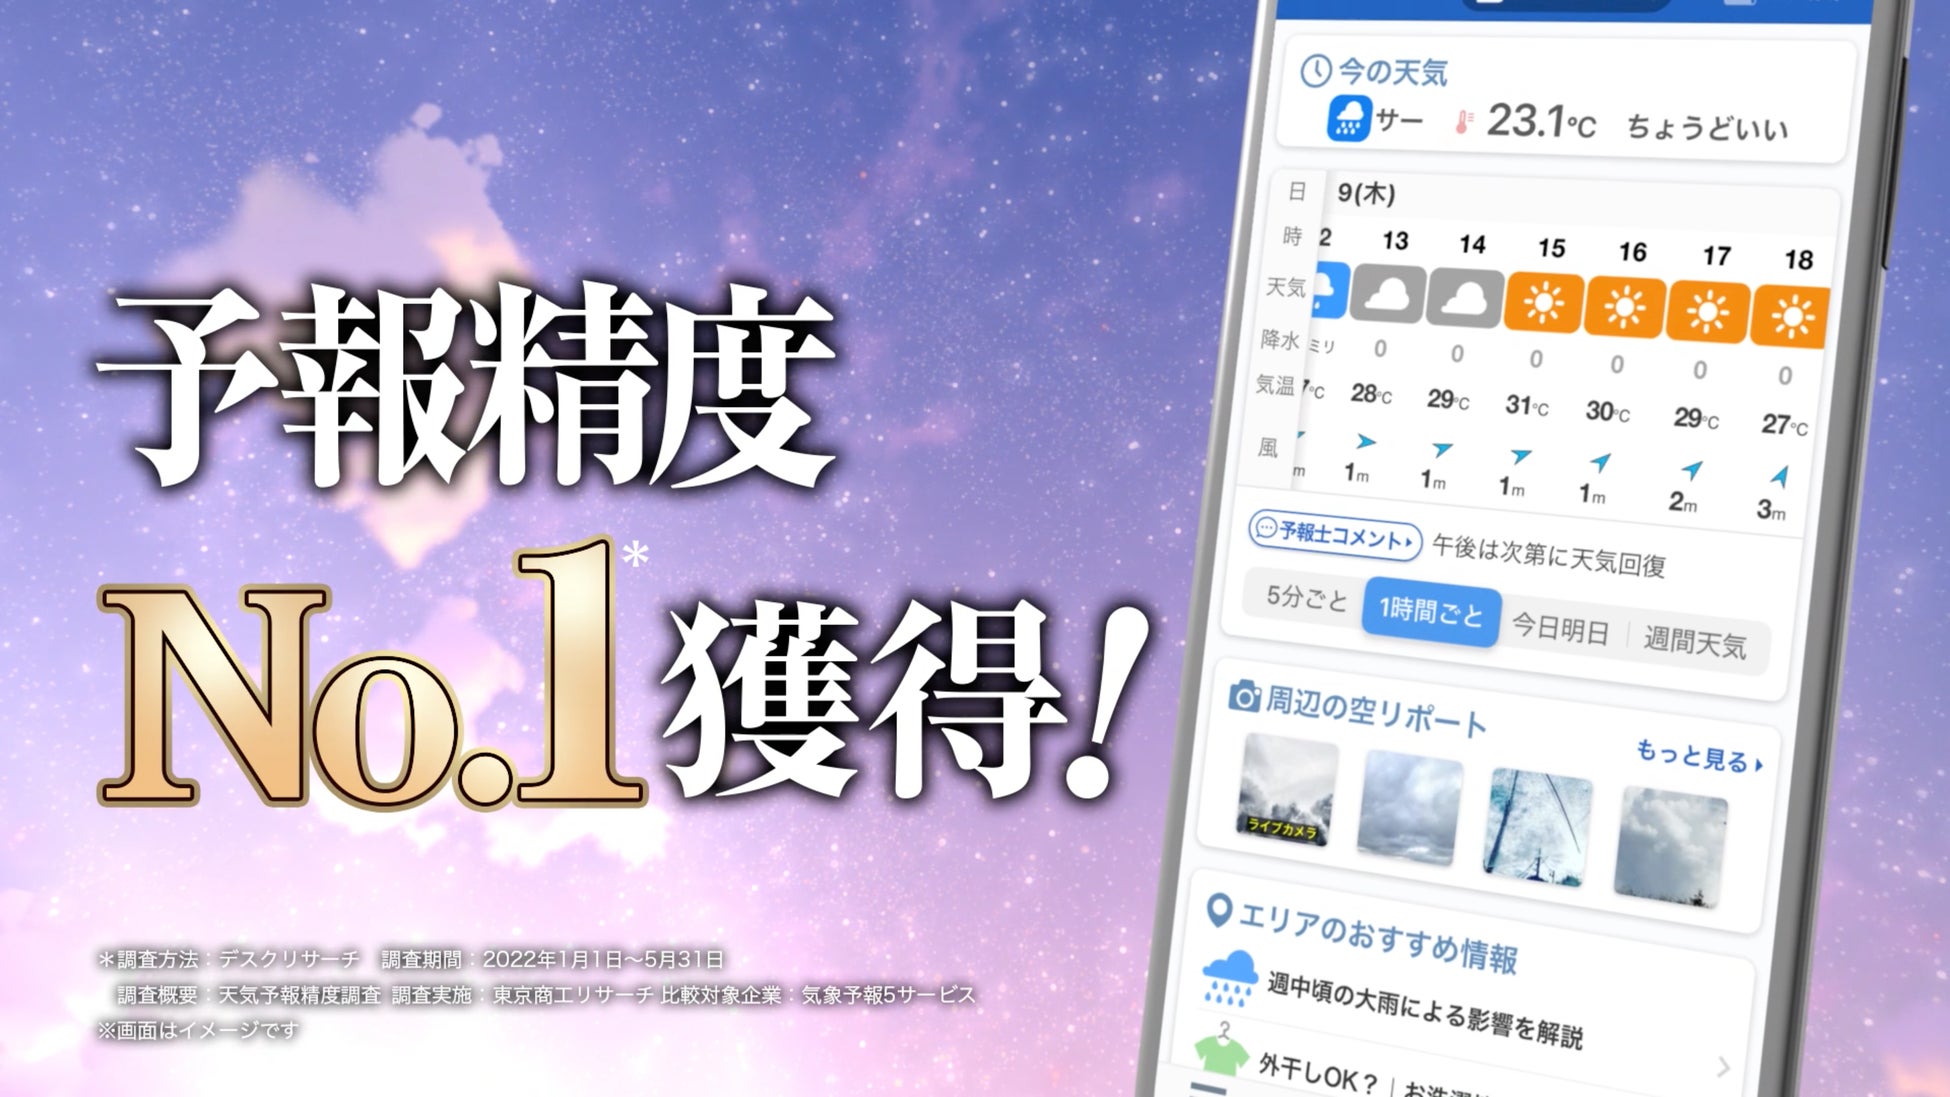
Task: Click the wind arrow at 18 o'clock
Action: (1780, 476)
